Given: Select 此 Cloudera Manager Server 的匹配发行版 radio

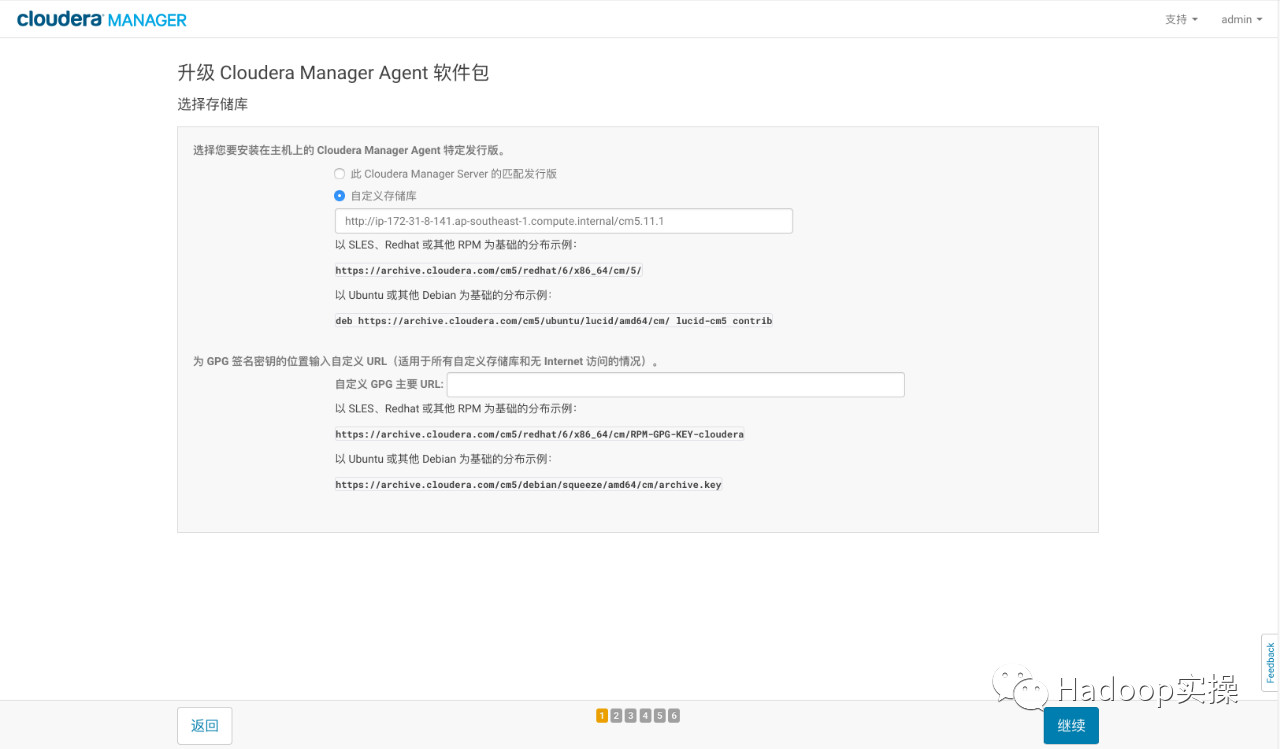Looking at the screenshot, I should point(340,174).
